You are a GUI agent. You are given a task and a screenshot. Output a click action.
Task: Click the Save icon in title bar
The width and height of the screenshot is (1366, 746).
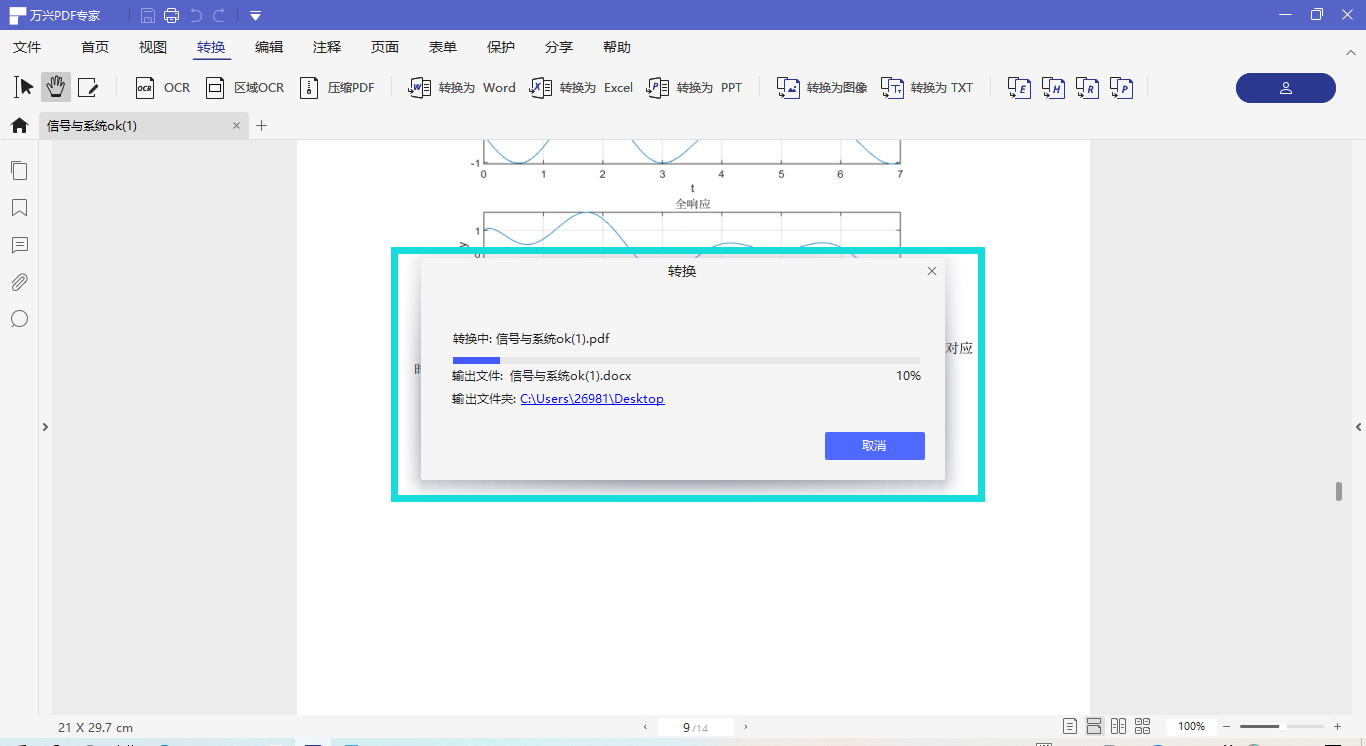pos(148,15)
